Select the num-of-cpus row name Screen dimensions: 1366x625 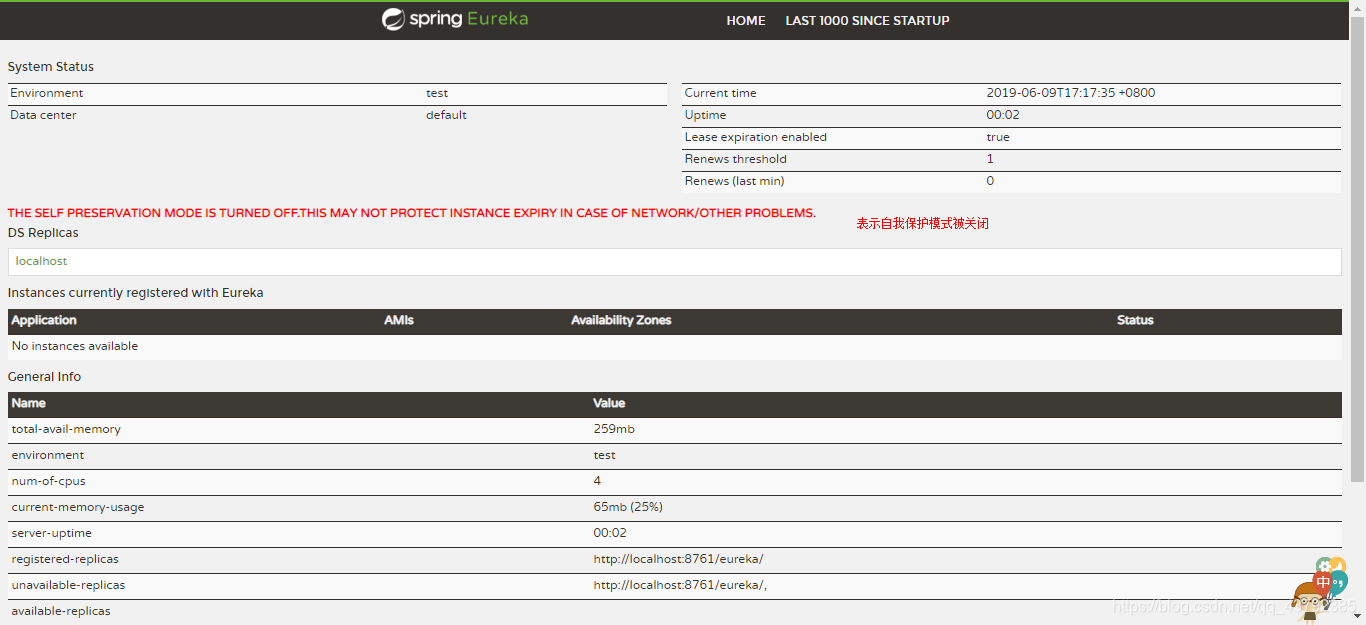tap(48, 481)
